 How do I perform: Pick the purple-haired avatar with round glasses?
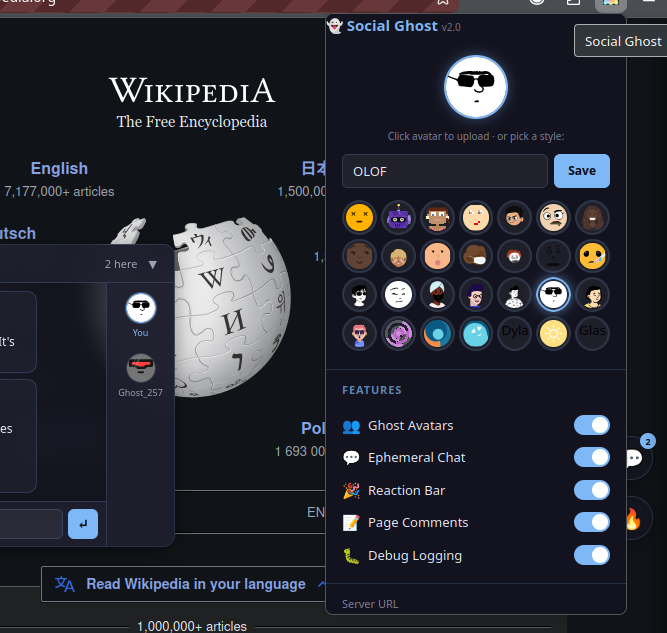tap(476, 294)
